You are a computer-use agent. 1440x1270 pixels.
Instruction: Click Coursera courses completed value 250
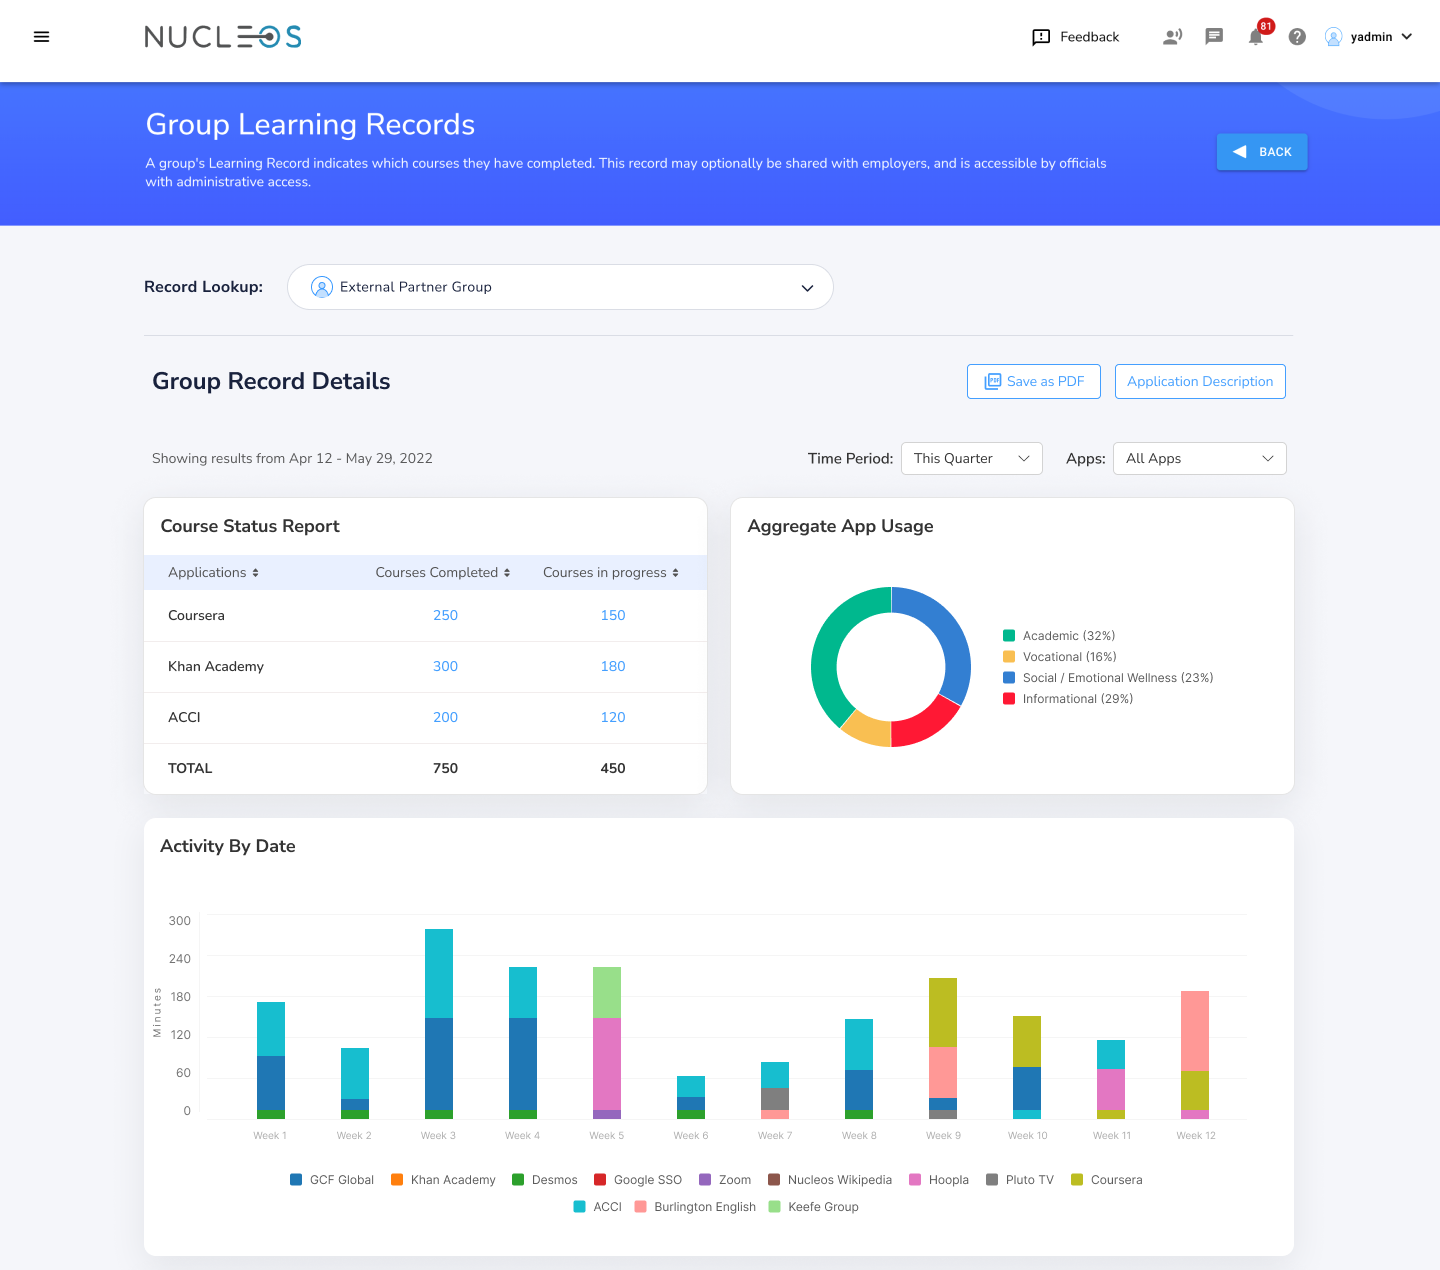[445, 615]
